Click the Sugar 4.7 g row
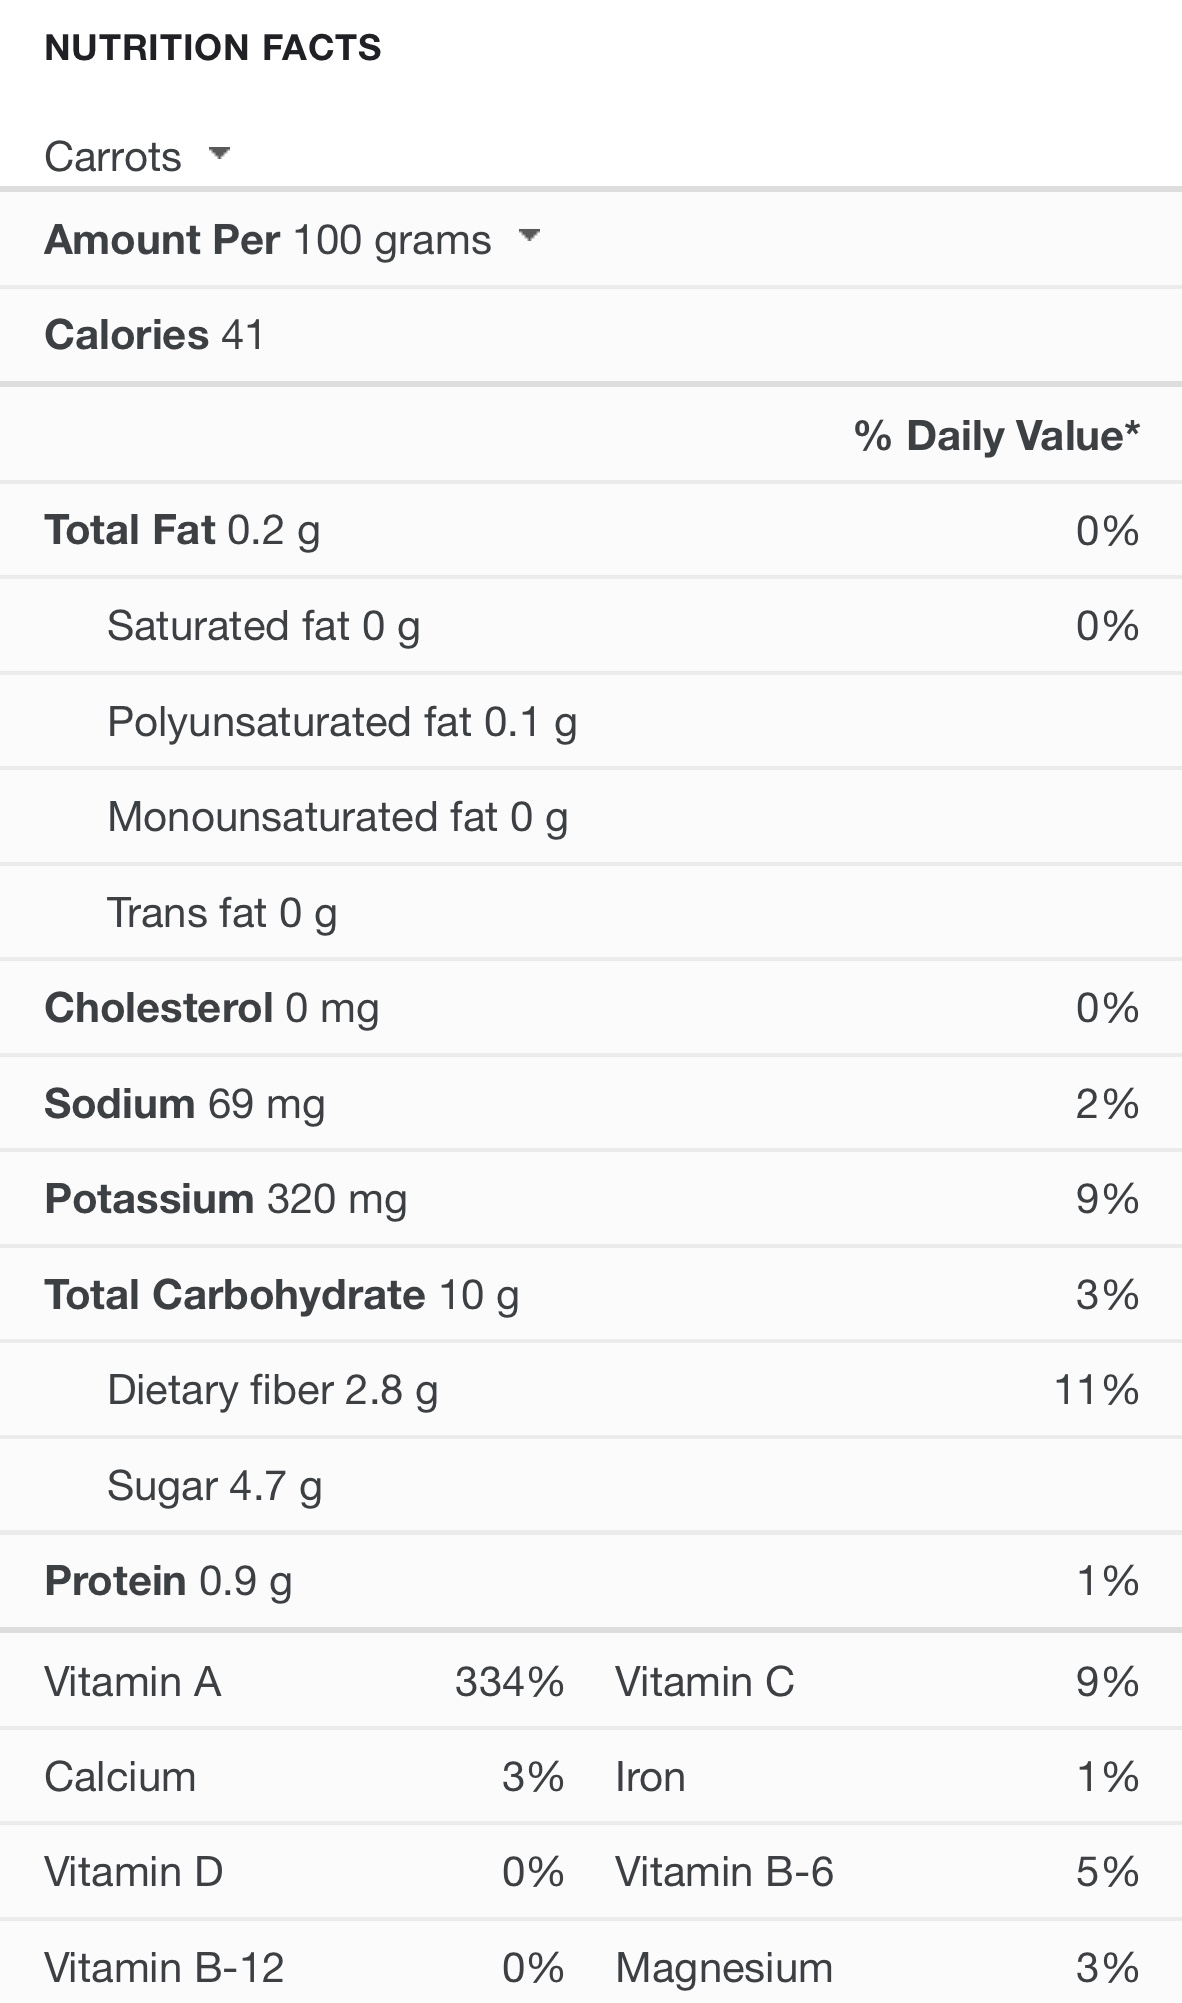1182x2003 pixels. pyautogui.click(x=214, y=1486)
